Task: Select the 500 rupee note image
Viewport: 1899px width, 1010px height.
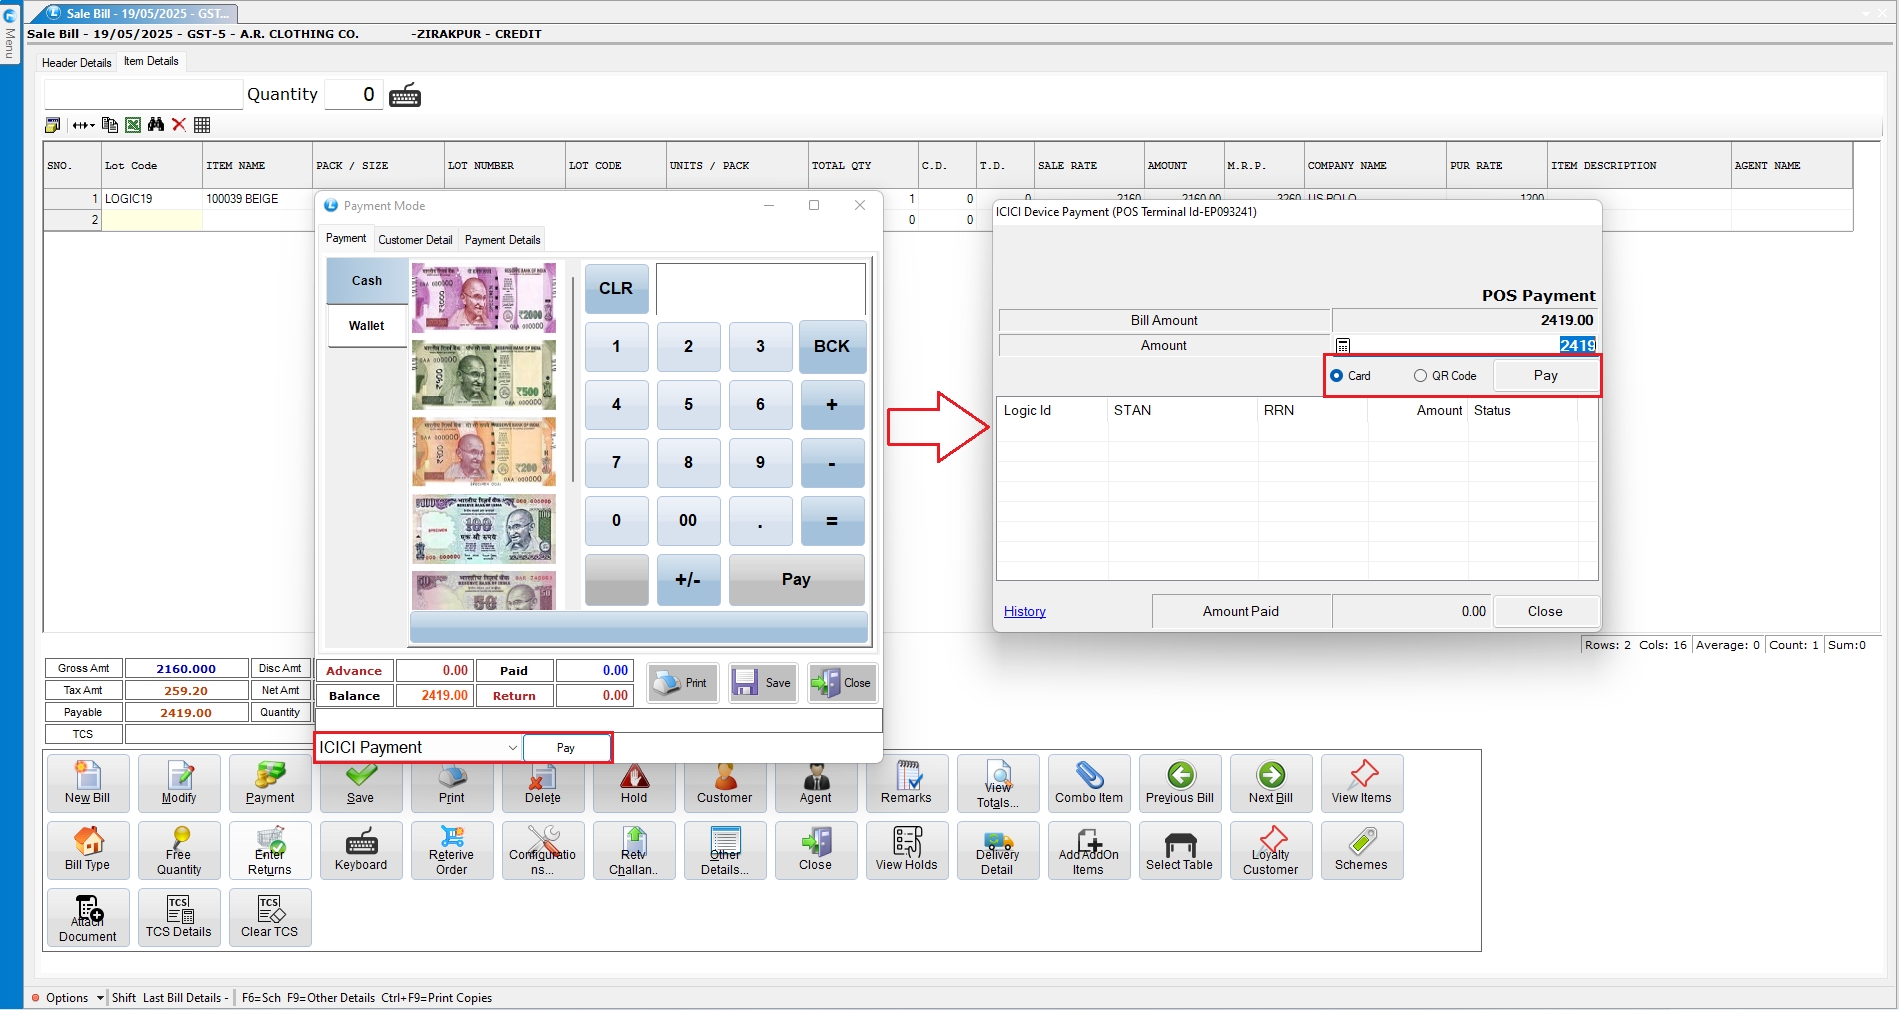Action: pos(484,375)
